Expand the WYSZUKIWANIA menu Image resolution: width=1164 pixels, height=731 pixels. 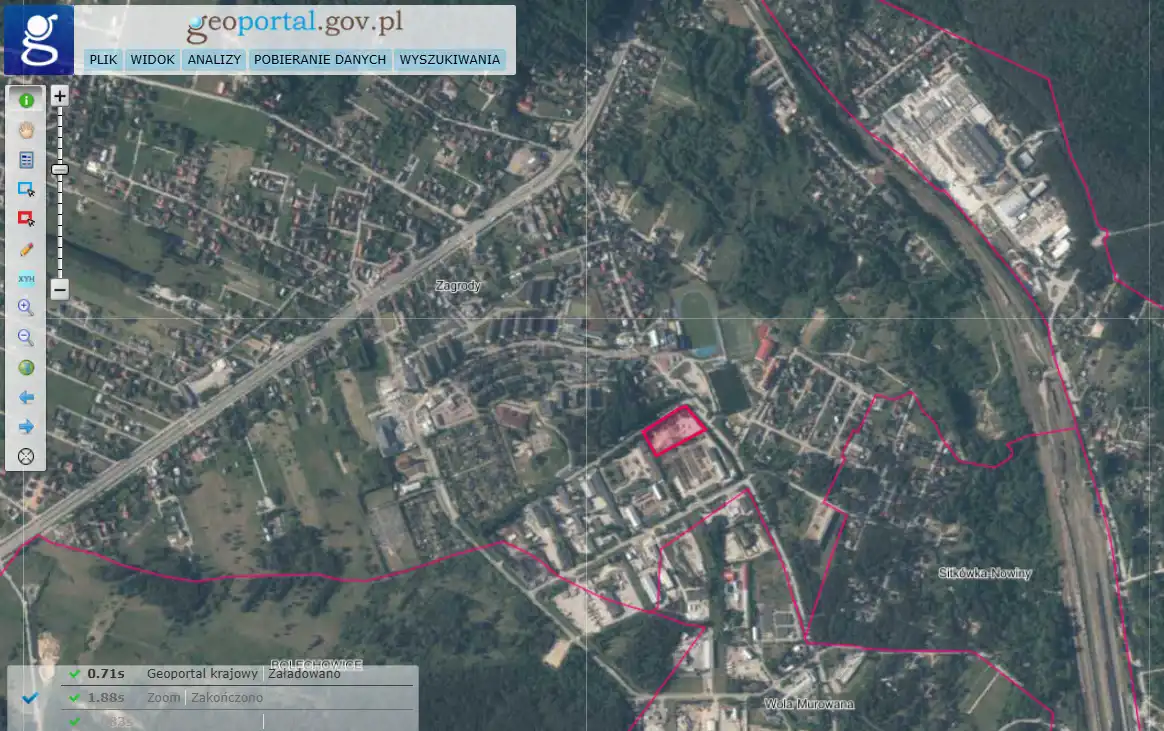tap(449, 60)
